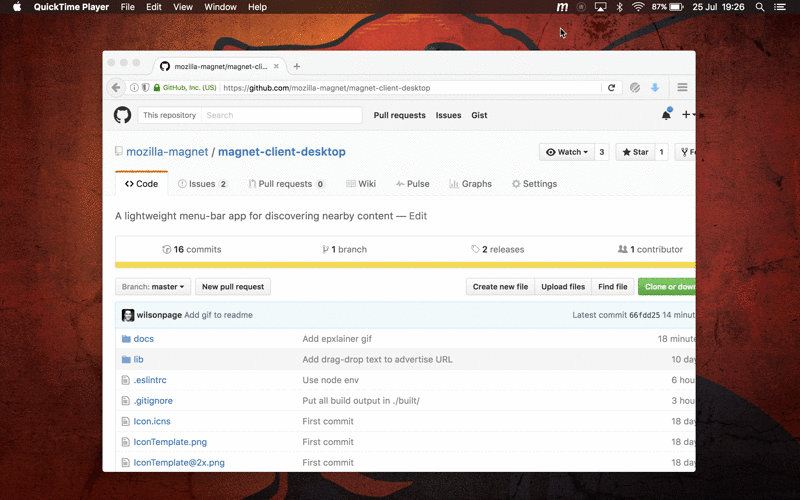
Task: Click the tracking protection shield icon
Action: [145, 88]
